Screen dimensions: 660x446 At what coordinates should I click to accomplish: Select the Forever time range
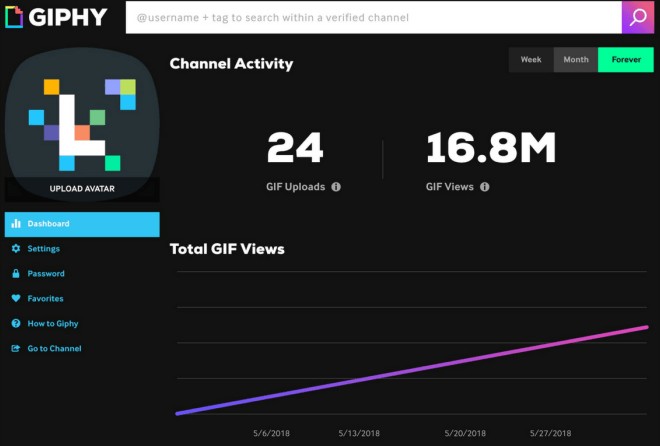click(x=626, y=60)
